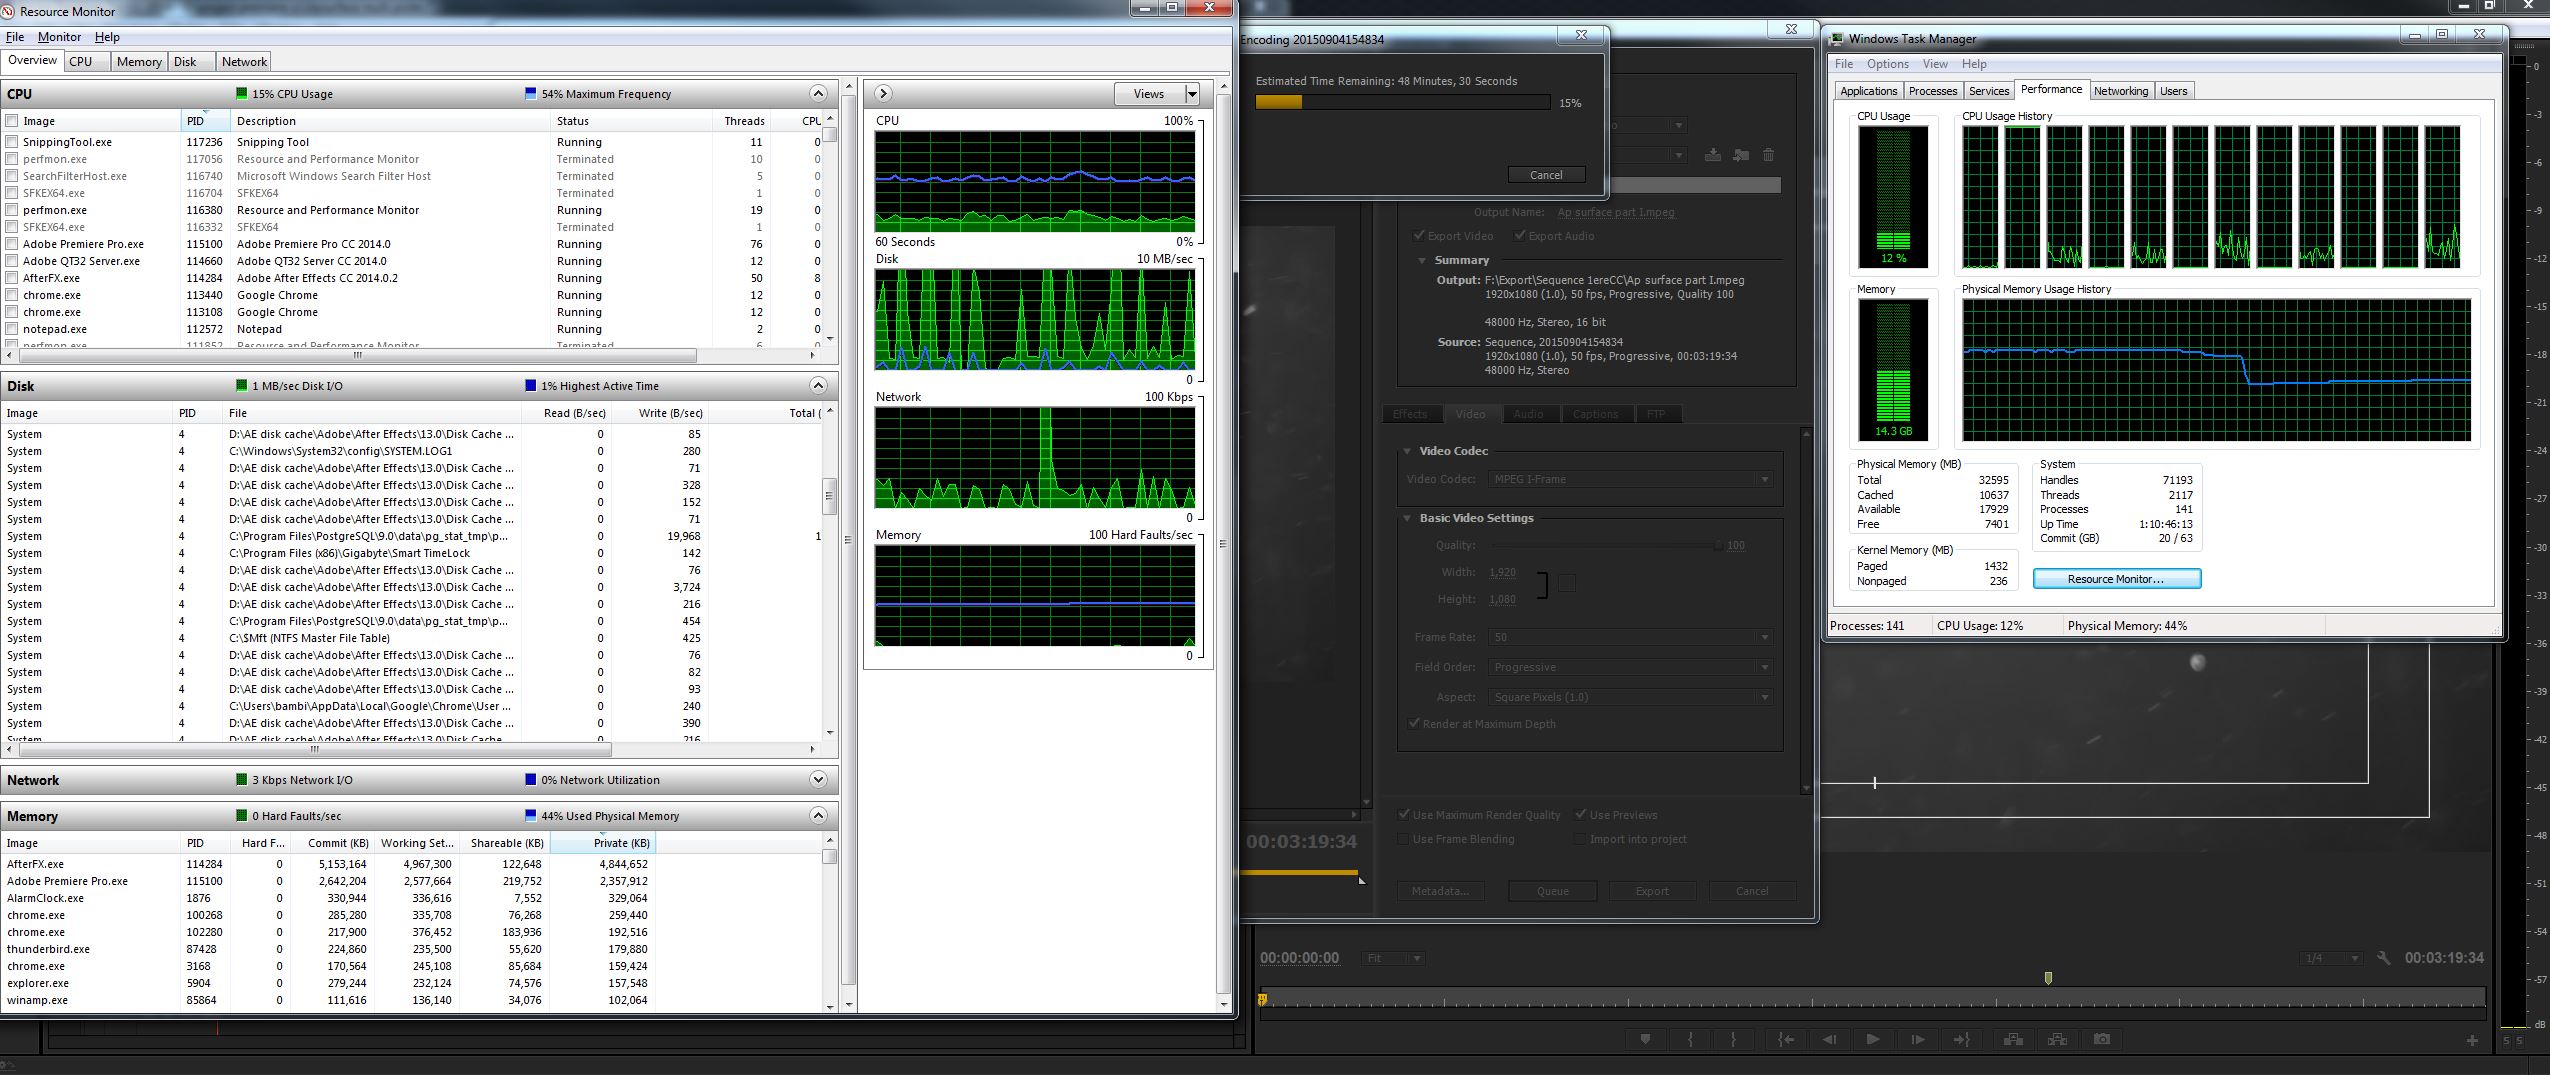This screenshot has width=2550, height=1075.
Task: Toggle Use Maximum Render Quality checkbox
Action: [1403, 815]
